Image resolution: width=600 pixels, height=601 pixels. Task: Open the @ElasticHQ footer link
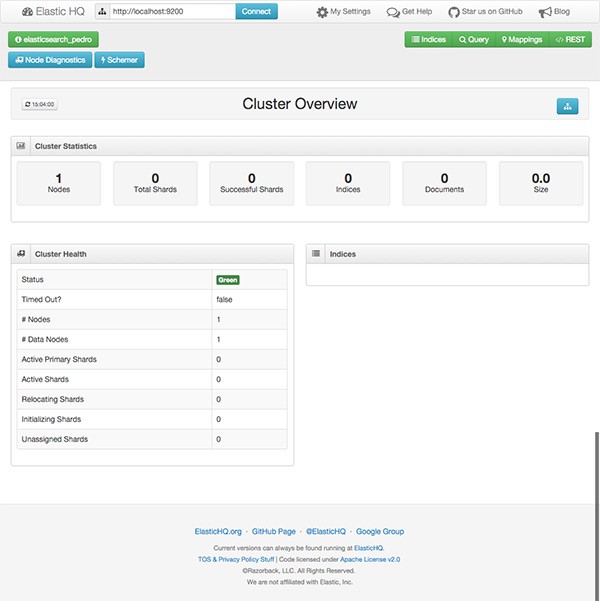pos(326,531)
